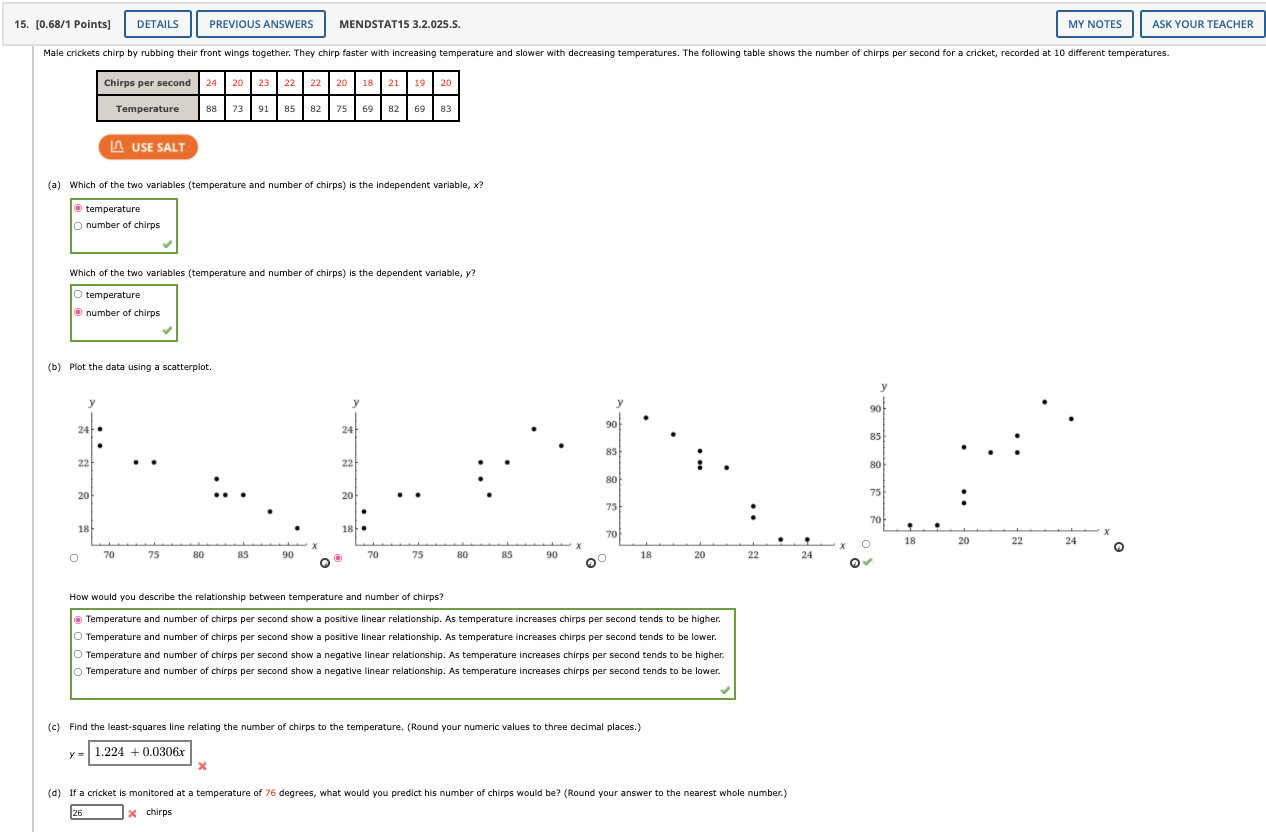Image resolution: width=1266 pixels, height=832 pixels.
Task: Click the red X beside the least-squares equation
Action: tap(202, 766)
